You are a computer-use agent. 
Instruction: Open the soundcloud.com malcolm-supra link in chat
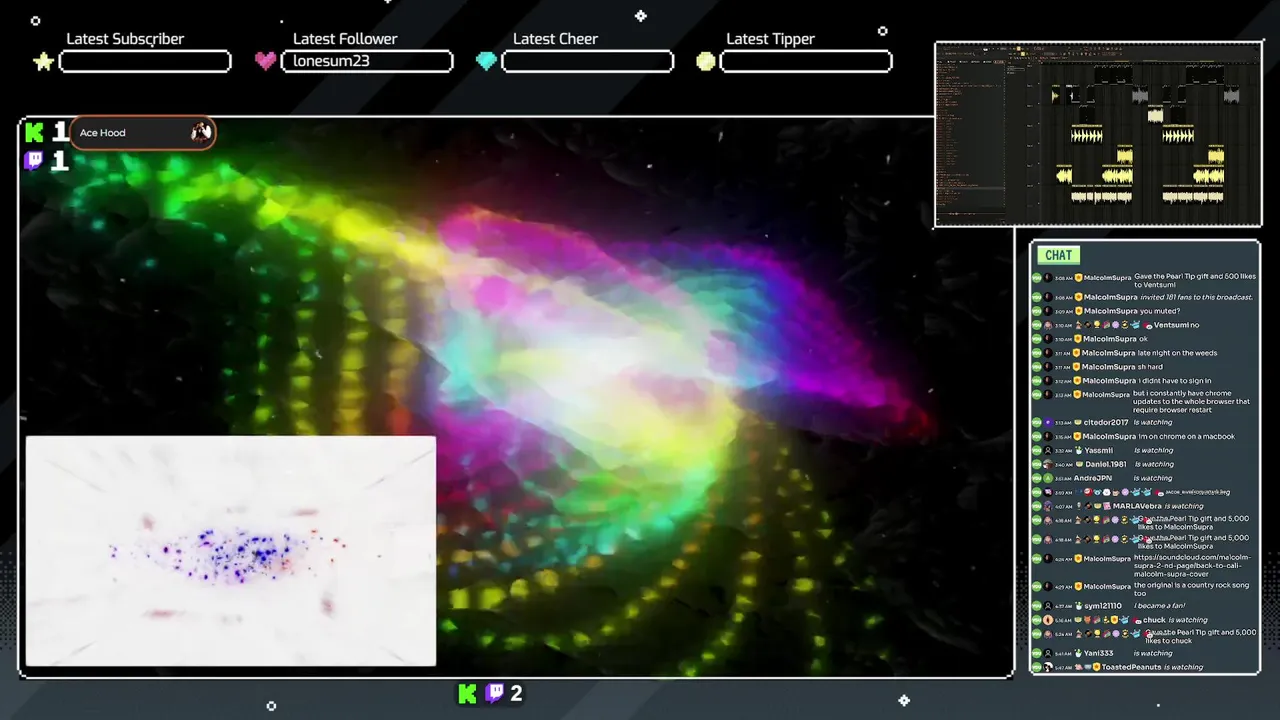[x=1192, y=565]
